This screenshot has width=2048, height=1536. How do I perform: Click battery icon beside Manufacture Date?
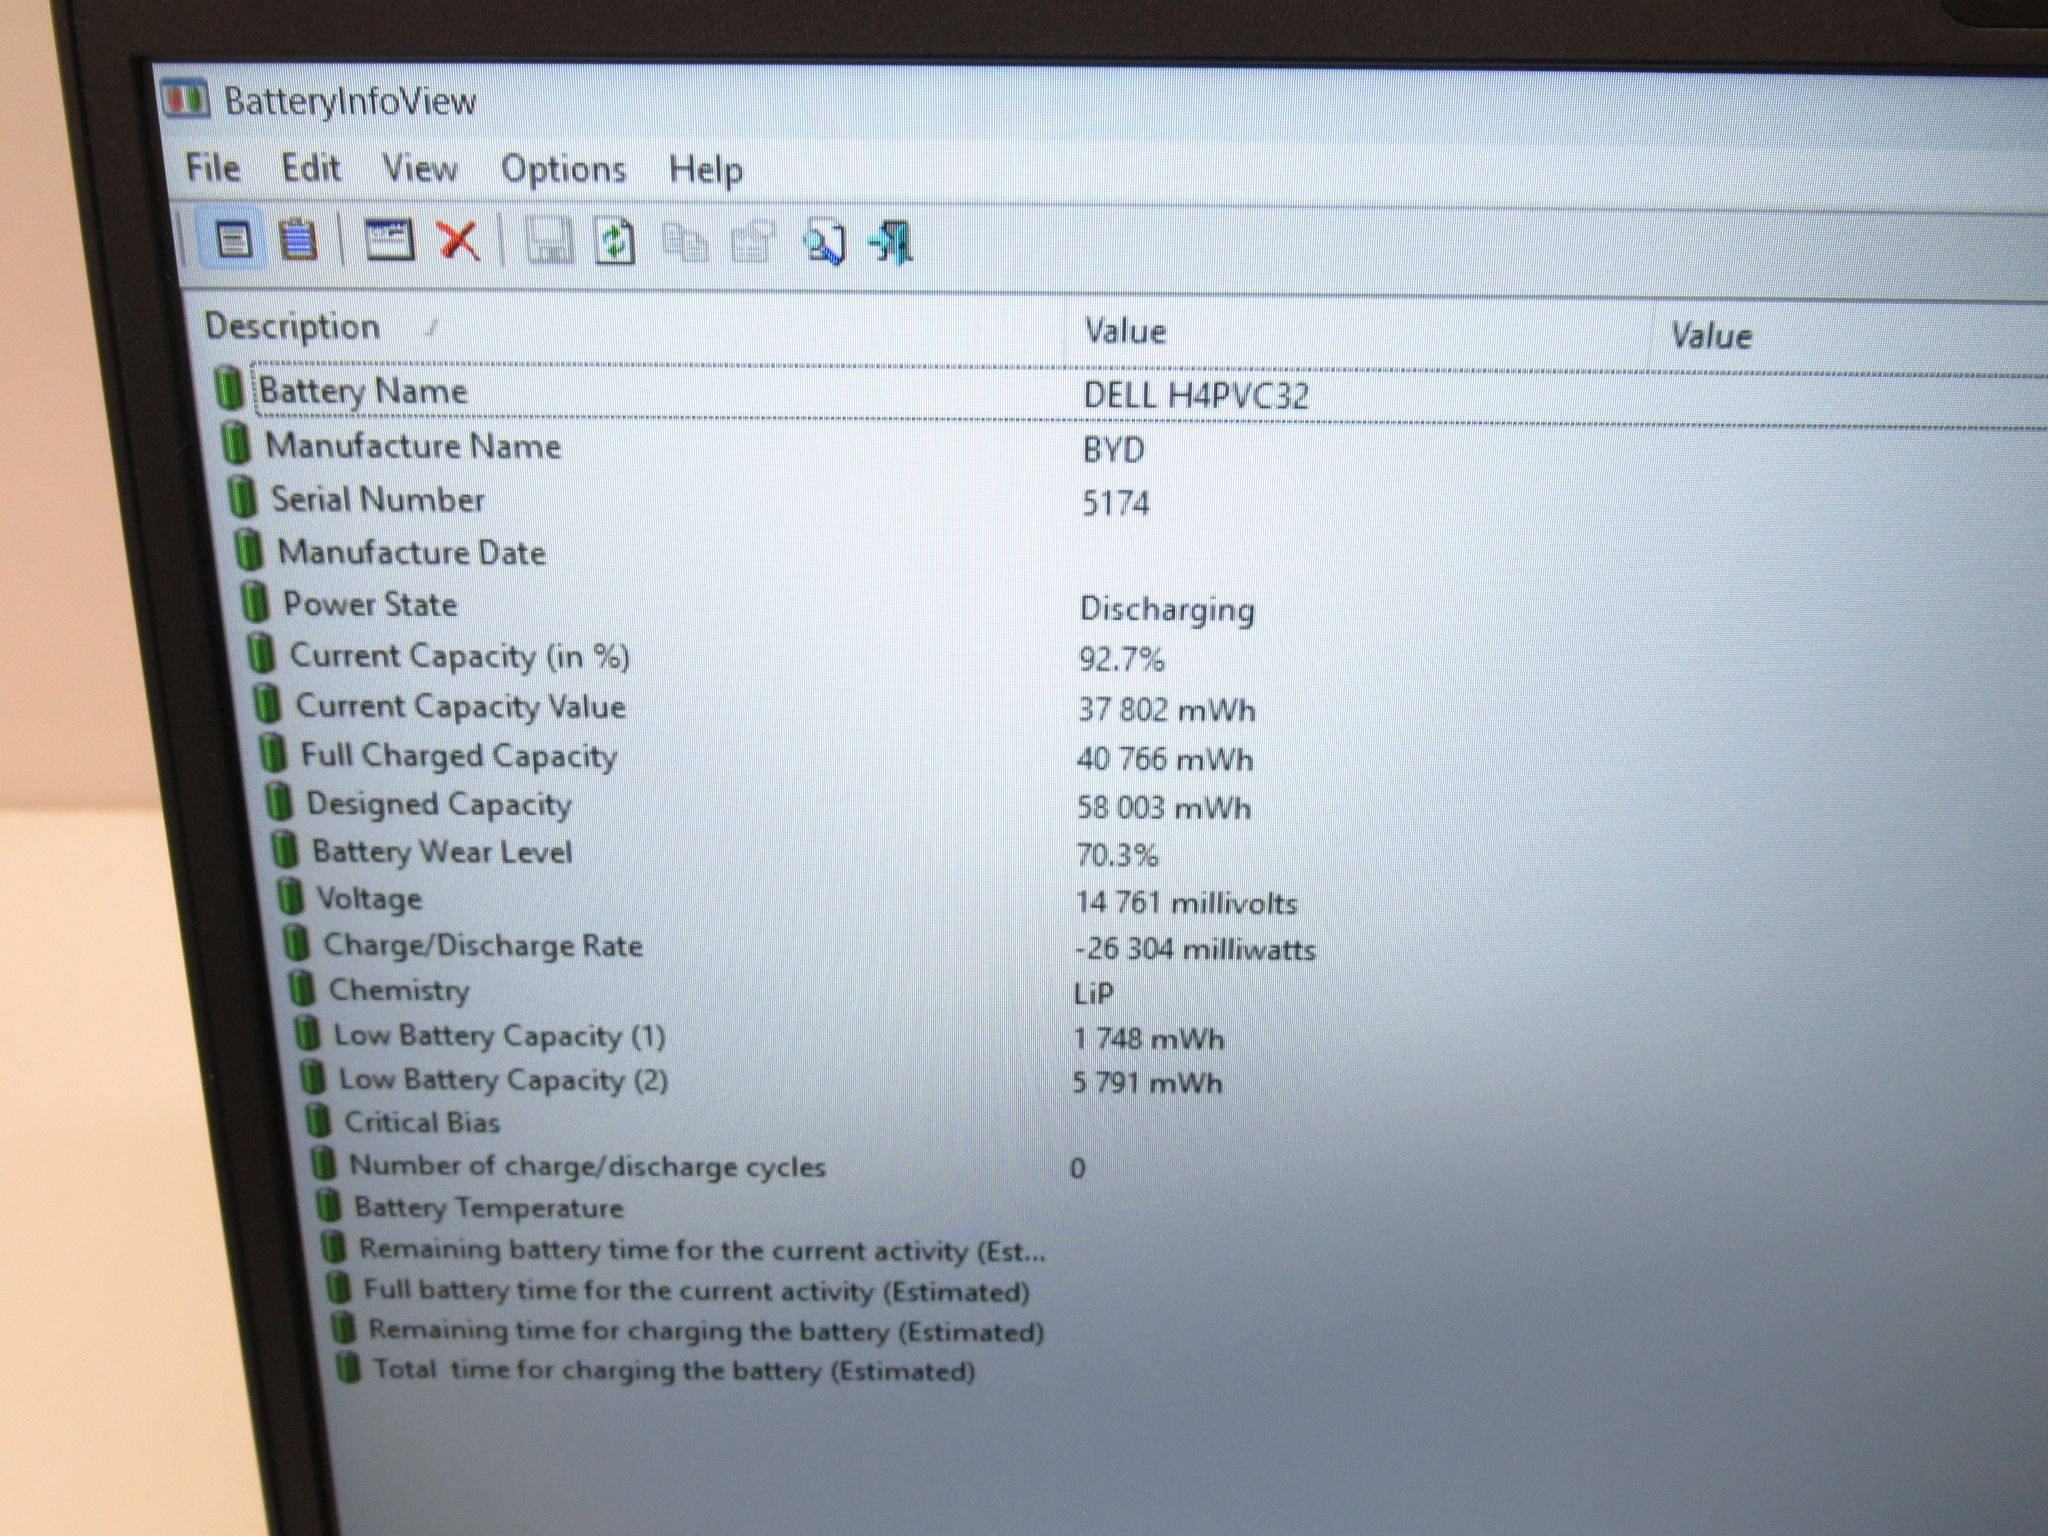pos(249,549)
